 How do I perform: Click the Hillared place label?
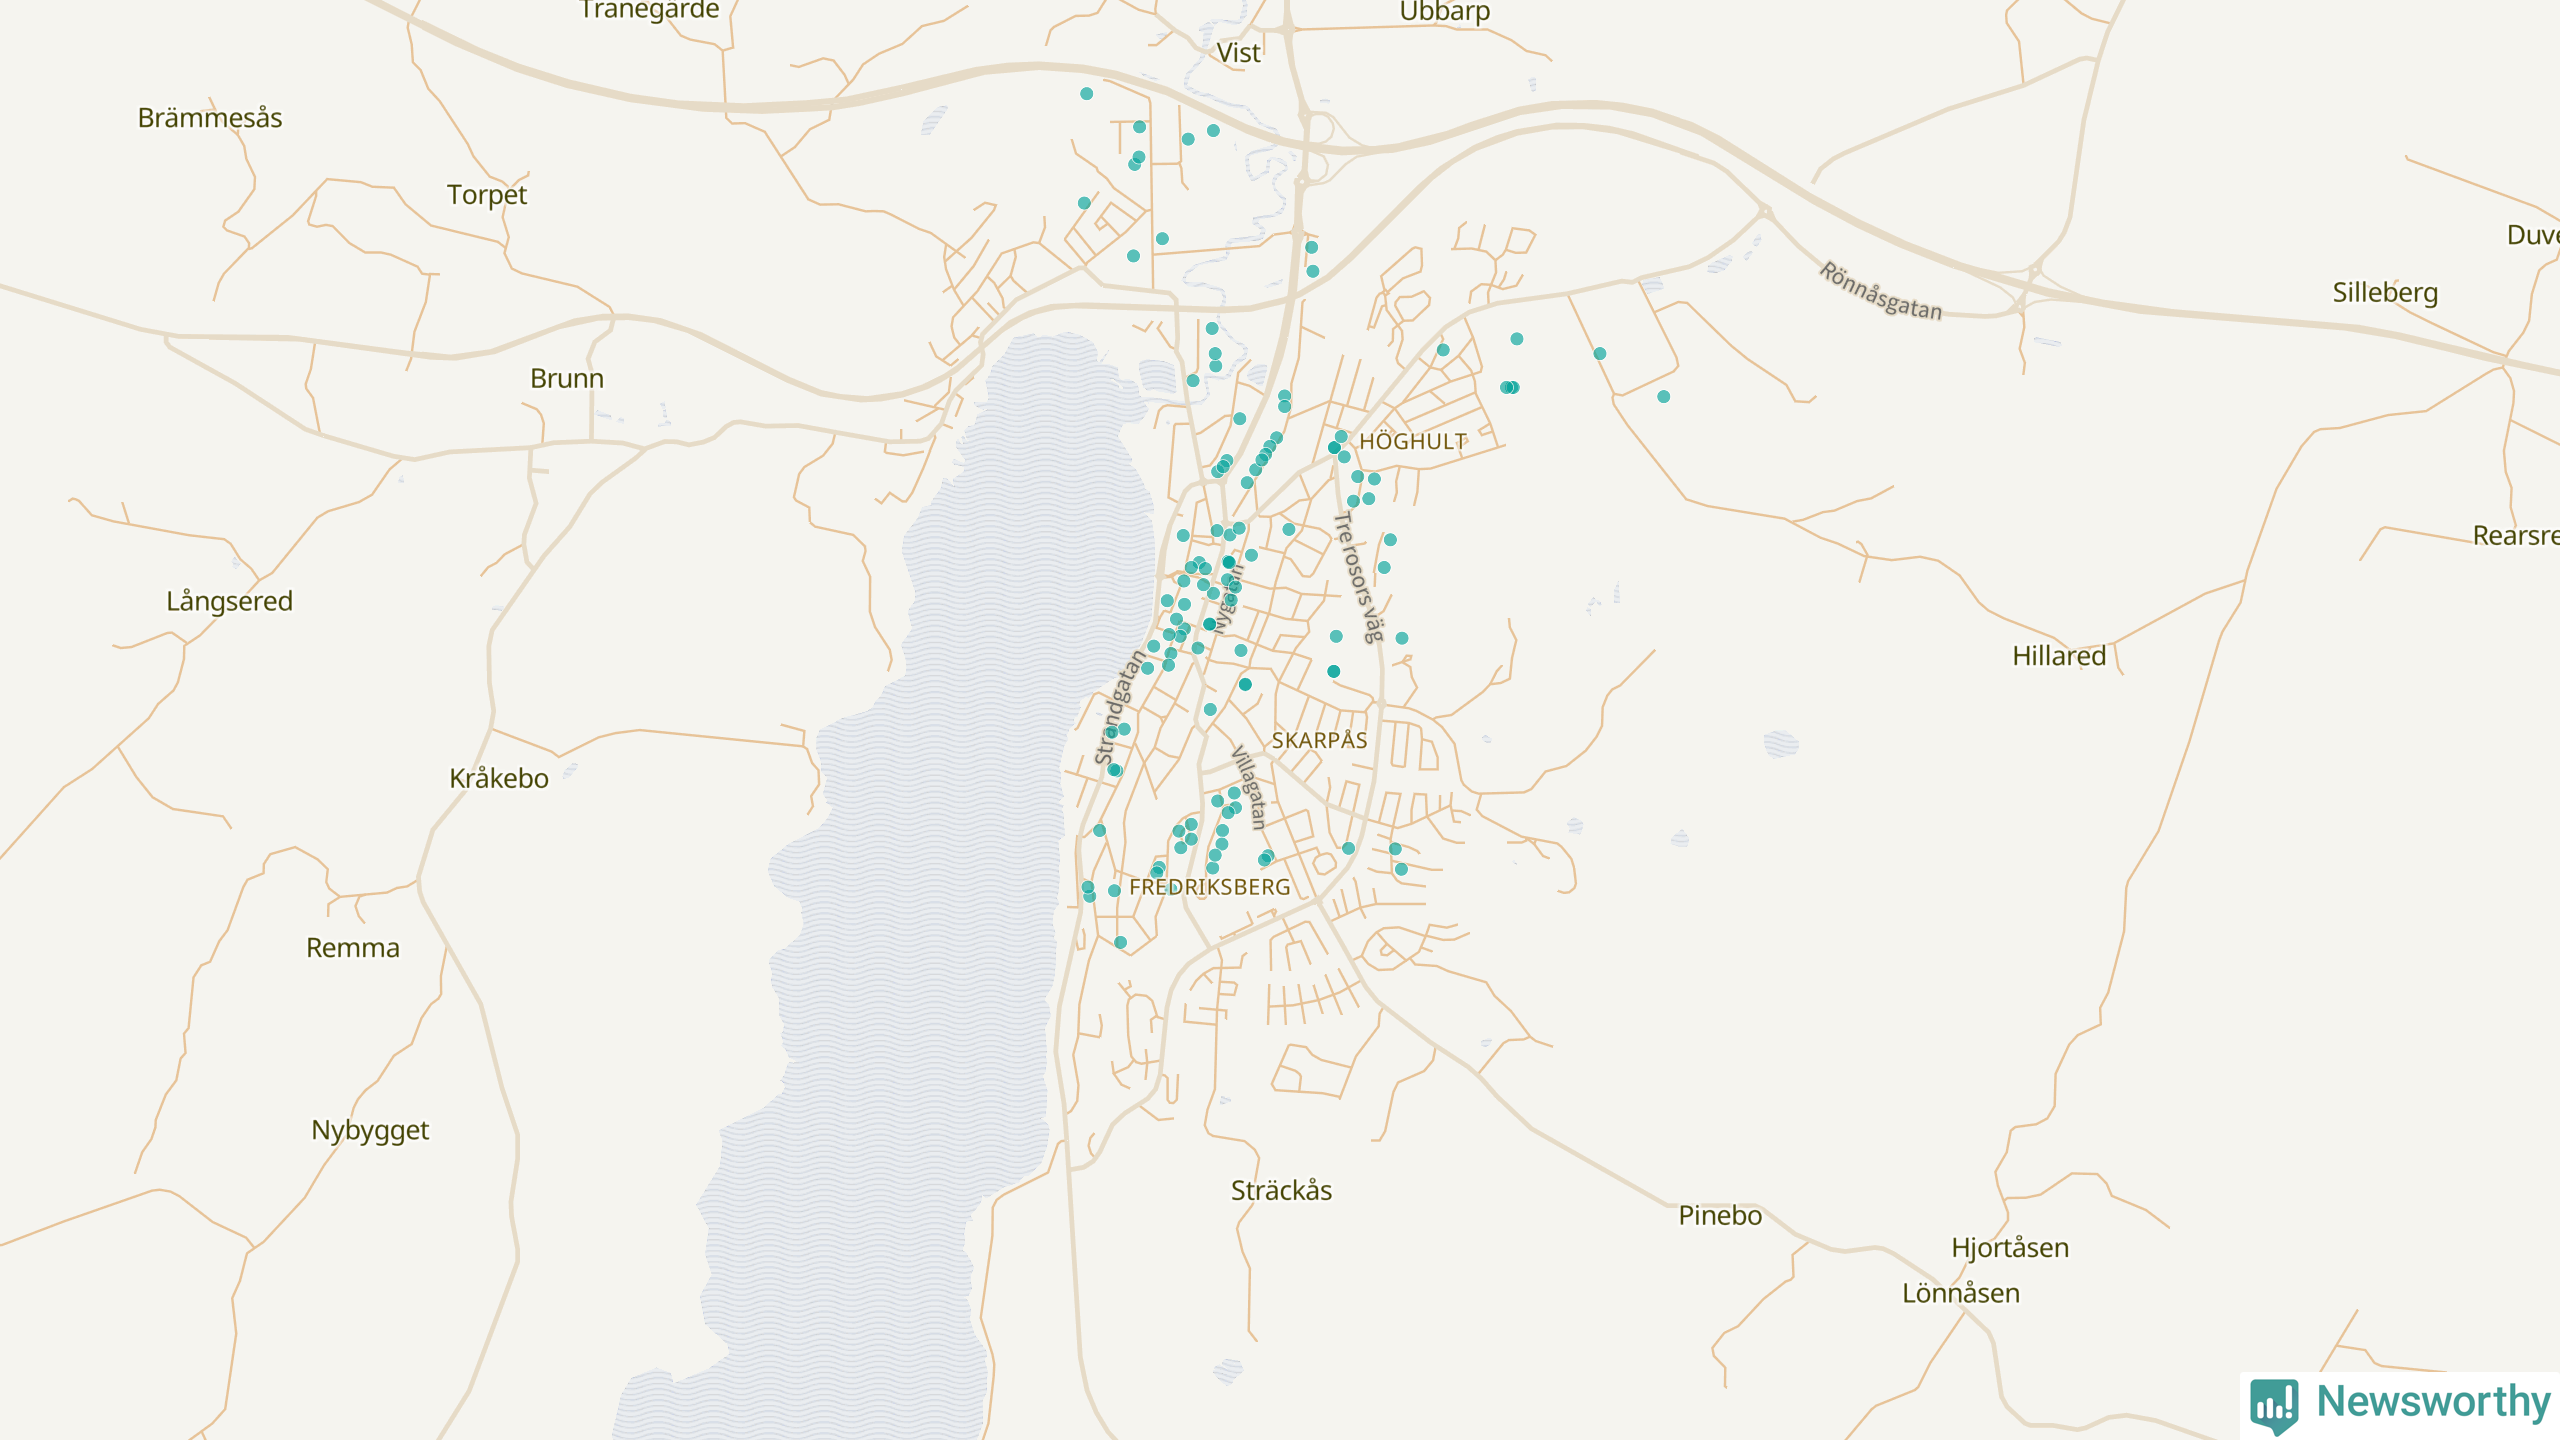pos(2059,657)
